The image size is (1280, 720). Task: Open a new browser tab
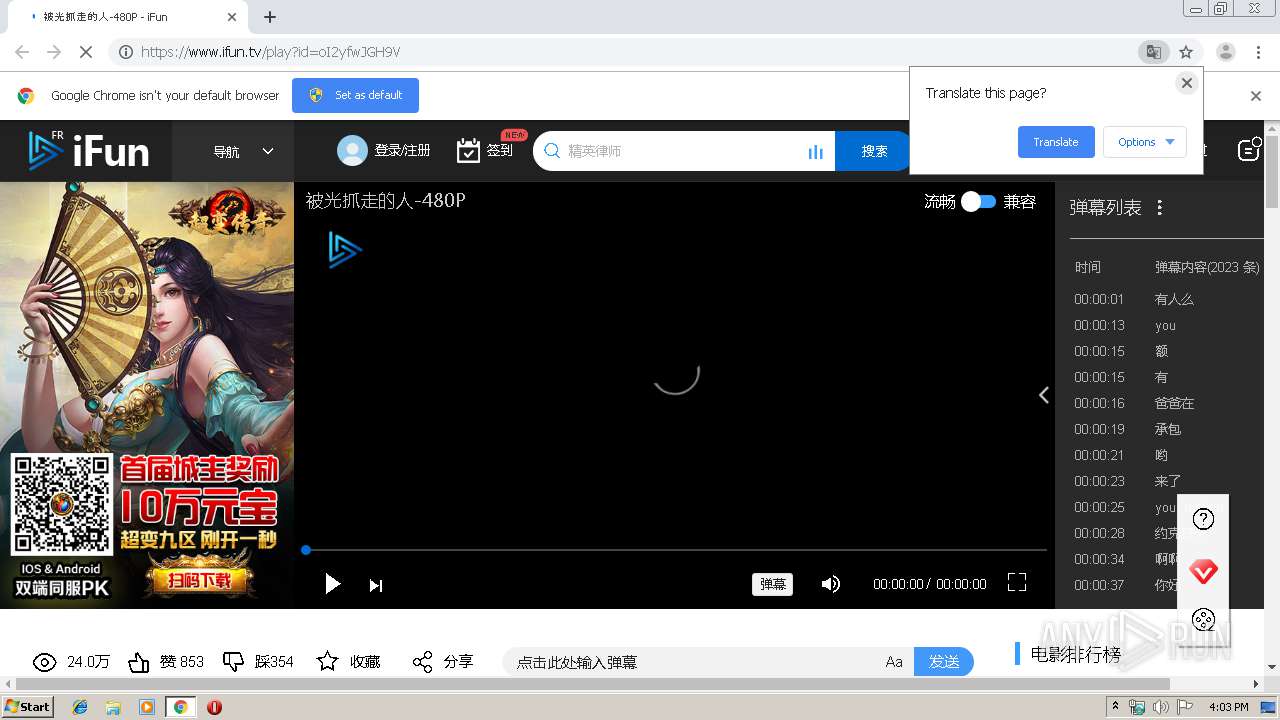point(270,17)
